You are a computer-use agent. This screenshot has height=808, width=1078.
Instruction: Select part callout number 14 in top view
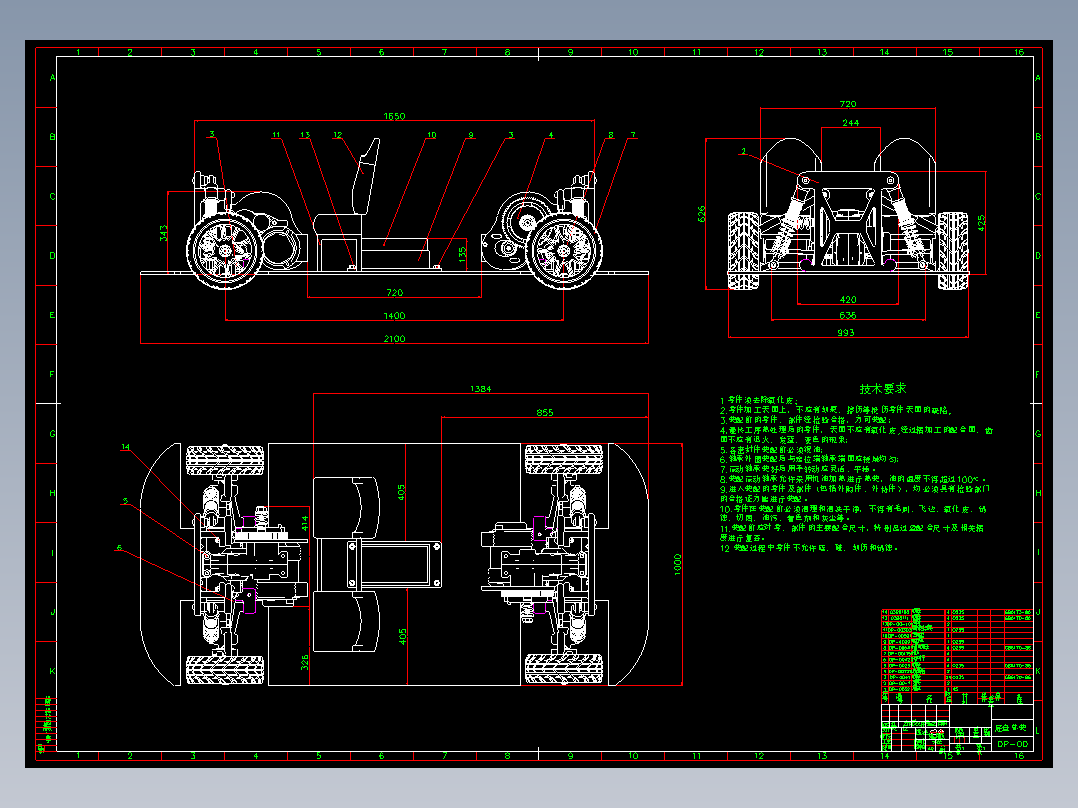125,447
